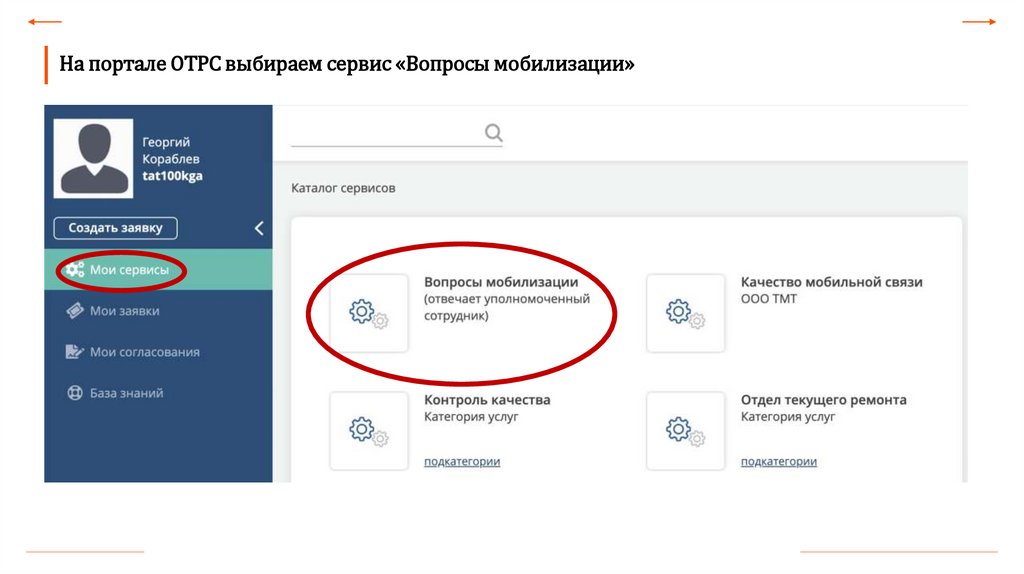Screen dimensions: 1024x574
Task: Open the Вопросы мобилизации service title
Action: tap(501, 282)
